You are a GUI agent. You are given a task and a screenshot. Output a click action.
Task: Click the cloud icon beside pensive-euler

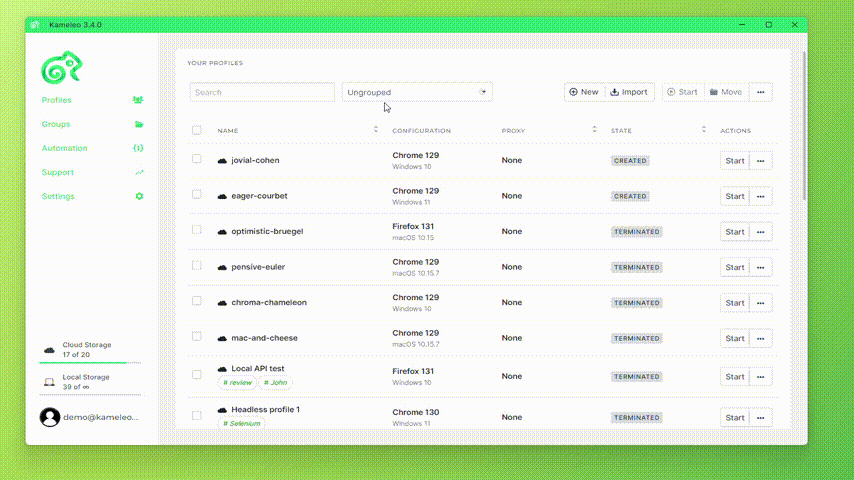[x=222, y=267]
